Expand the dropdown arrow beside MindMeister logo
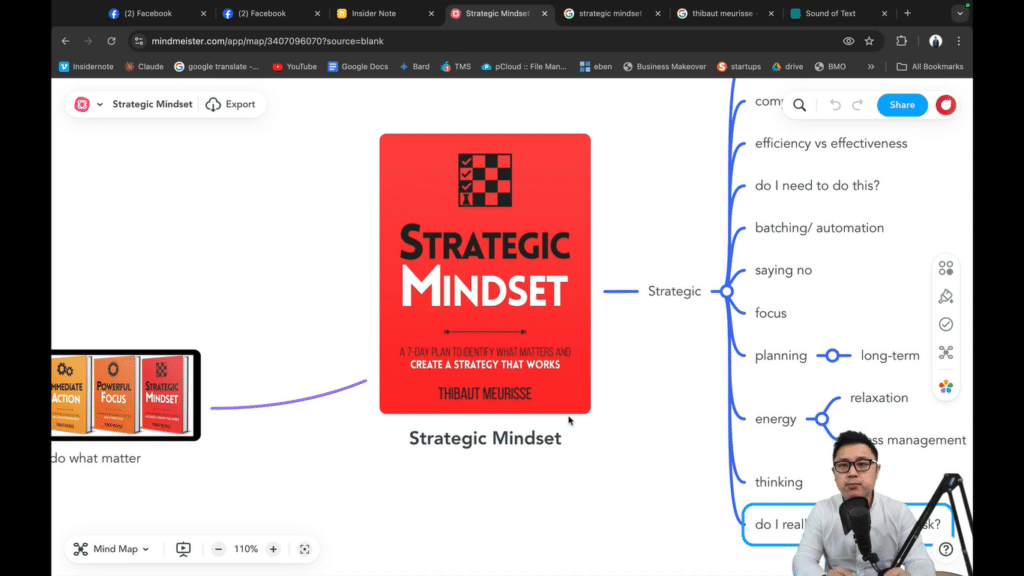 (100, 104)
